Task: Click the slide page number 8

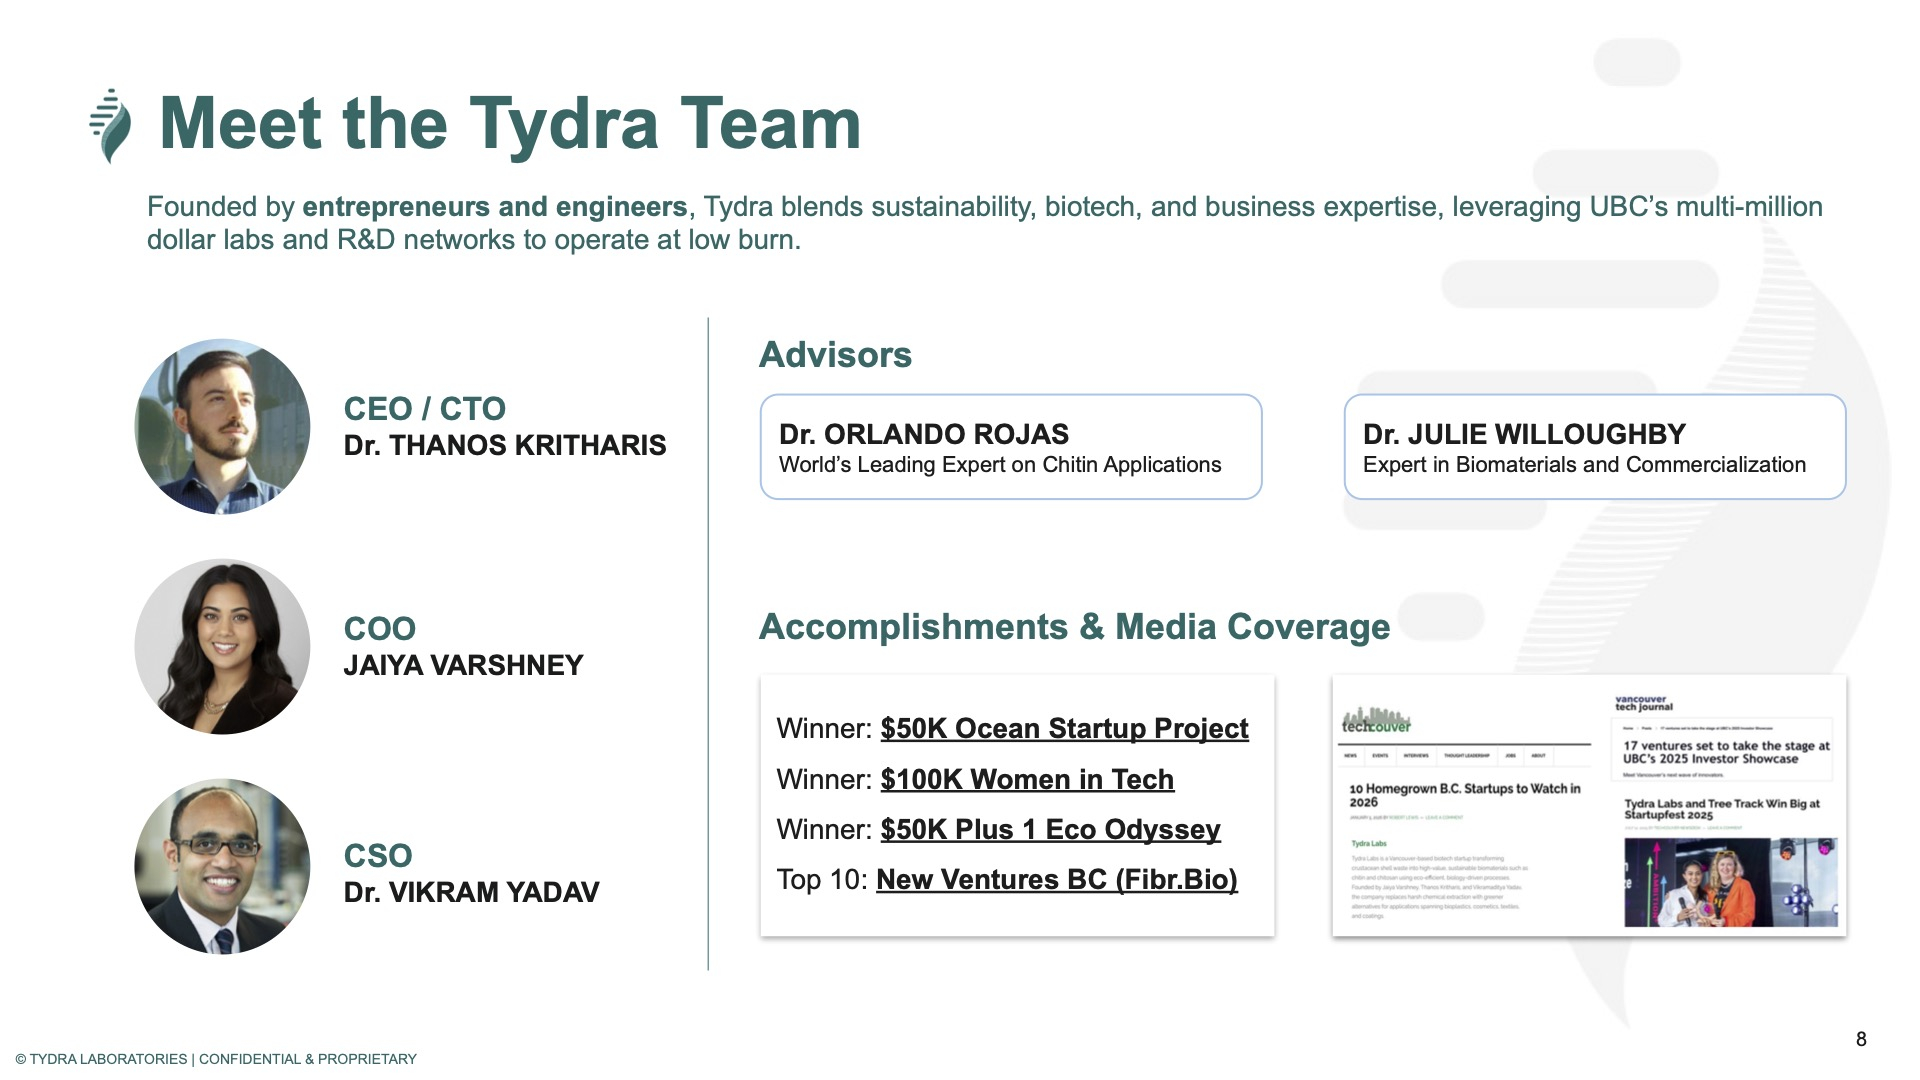Action: pyautogui.click(x=1861, y=1039)
